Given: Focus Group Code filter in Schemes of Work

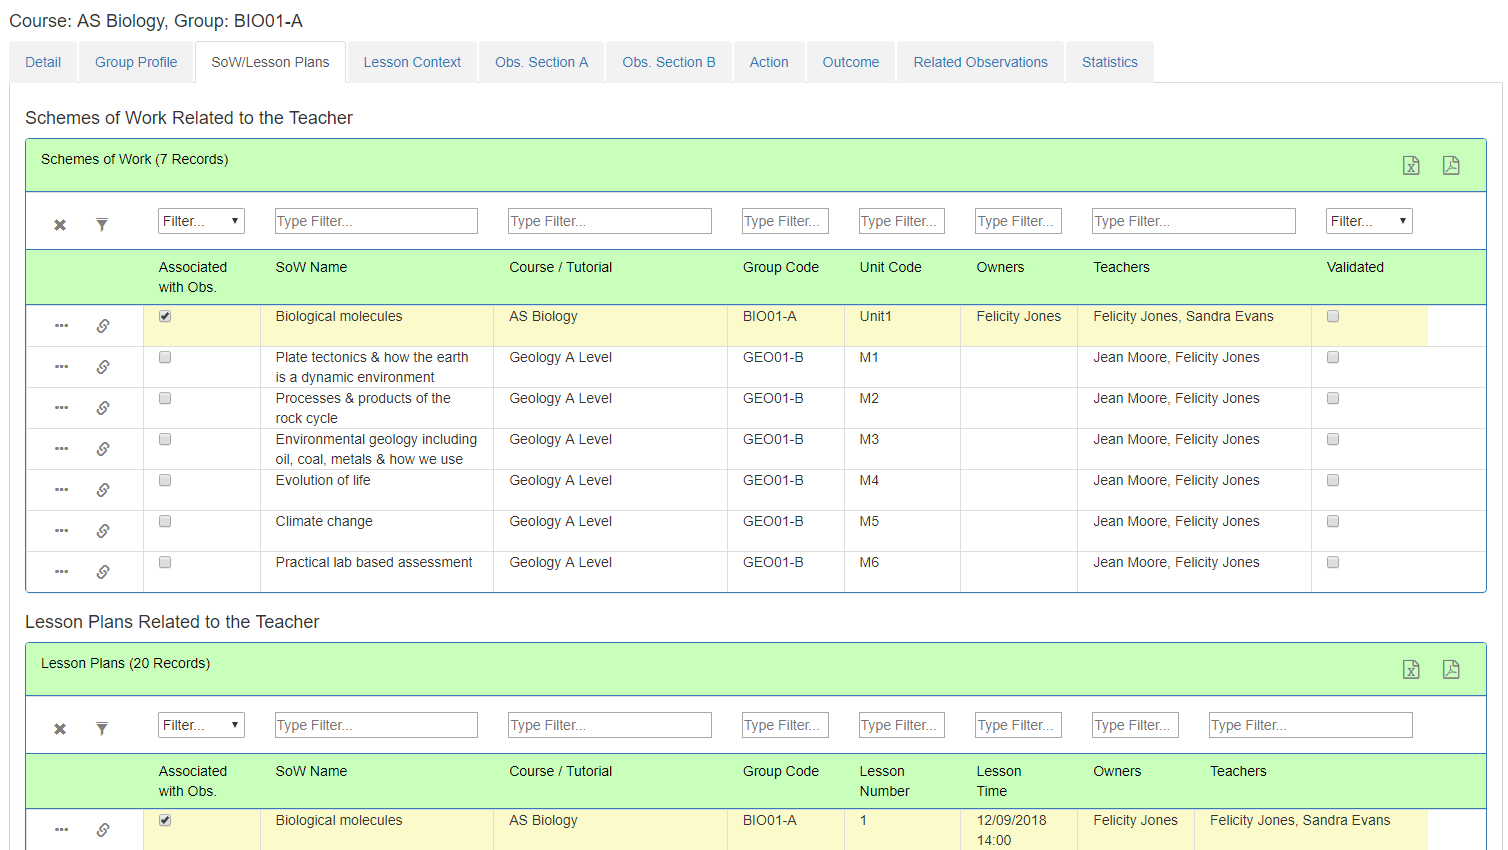Looking at the screenshot, I should click(x=785, y=221).
